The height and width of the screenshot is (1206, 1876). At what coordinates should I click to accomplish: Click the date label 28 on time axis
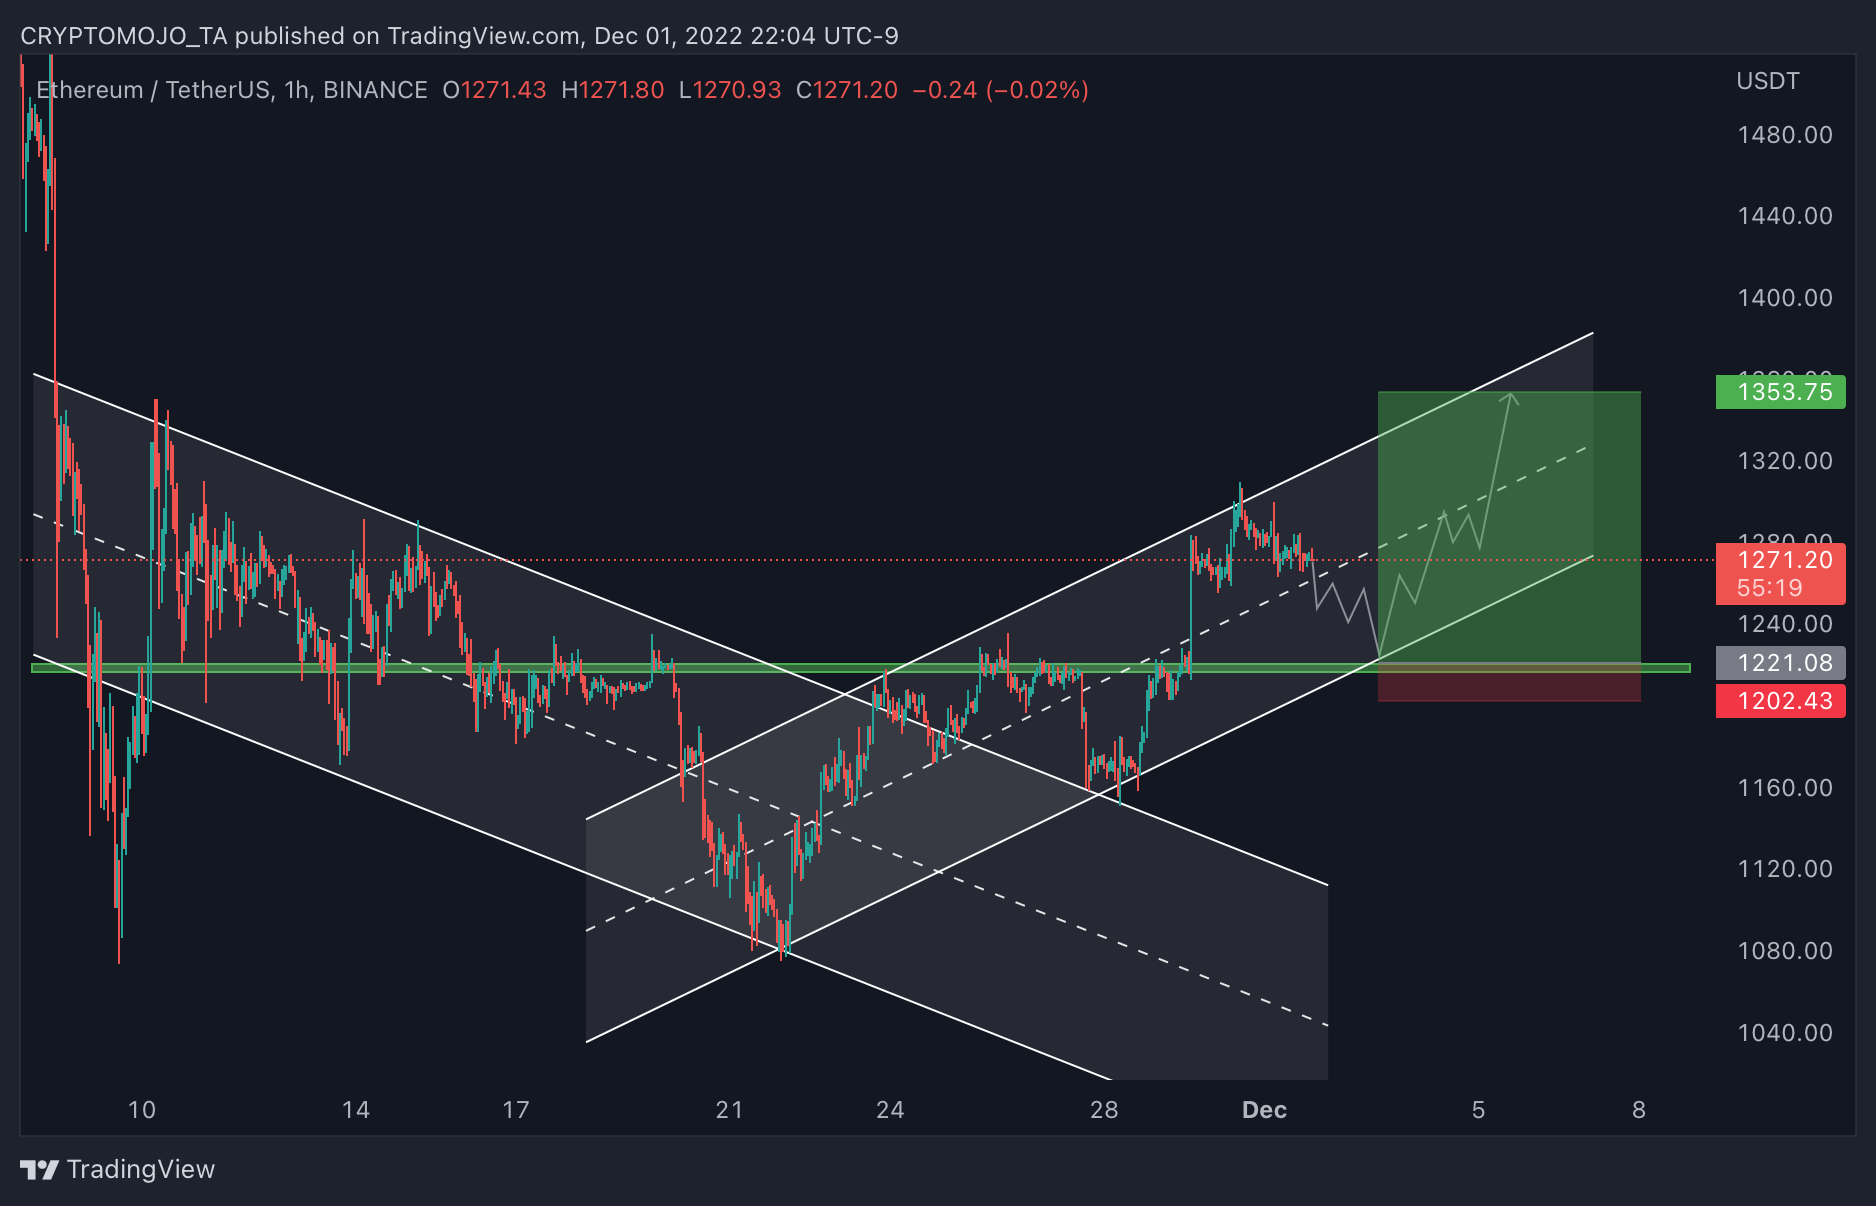tap(1104, 1110)
